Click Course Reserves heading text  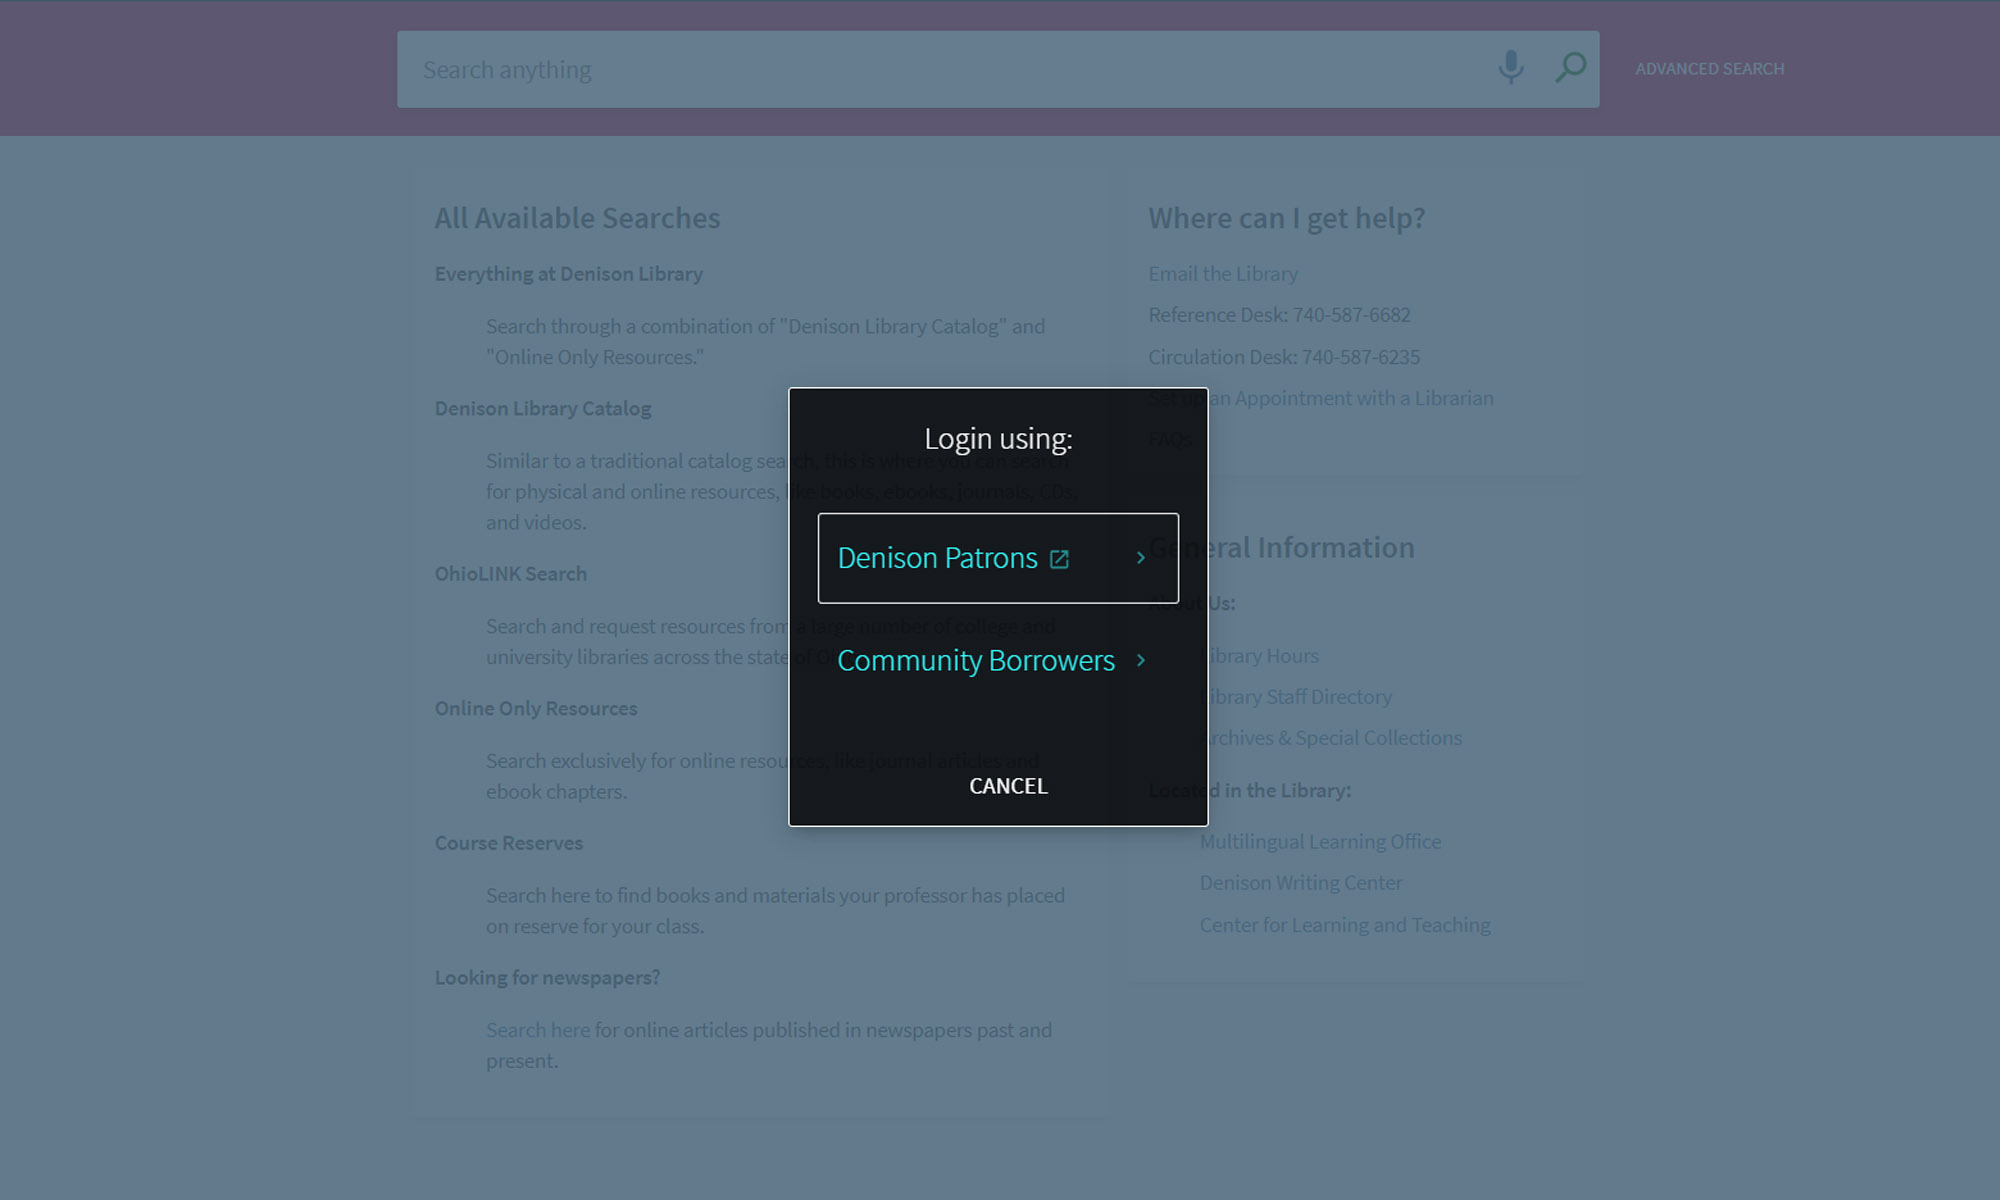click(x=508, y=843)
